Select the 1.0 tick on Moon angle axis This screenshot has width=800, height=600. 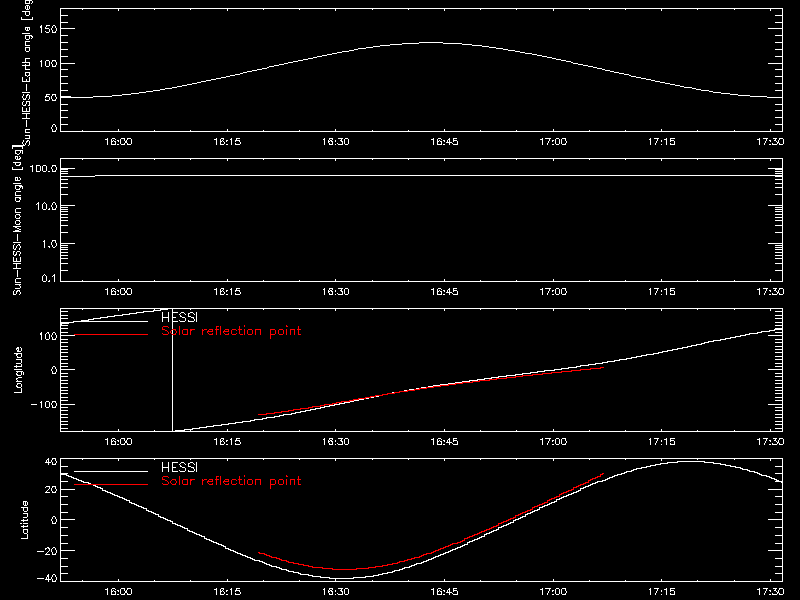(x=49, y=244)
